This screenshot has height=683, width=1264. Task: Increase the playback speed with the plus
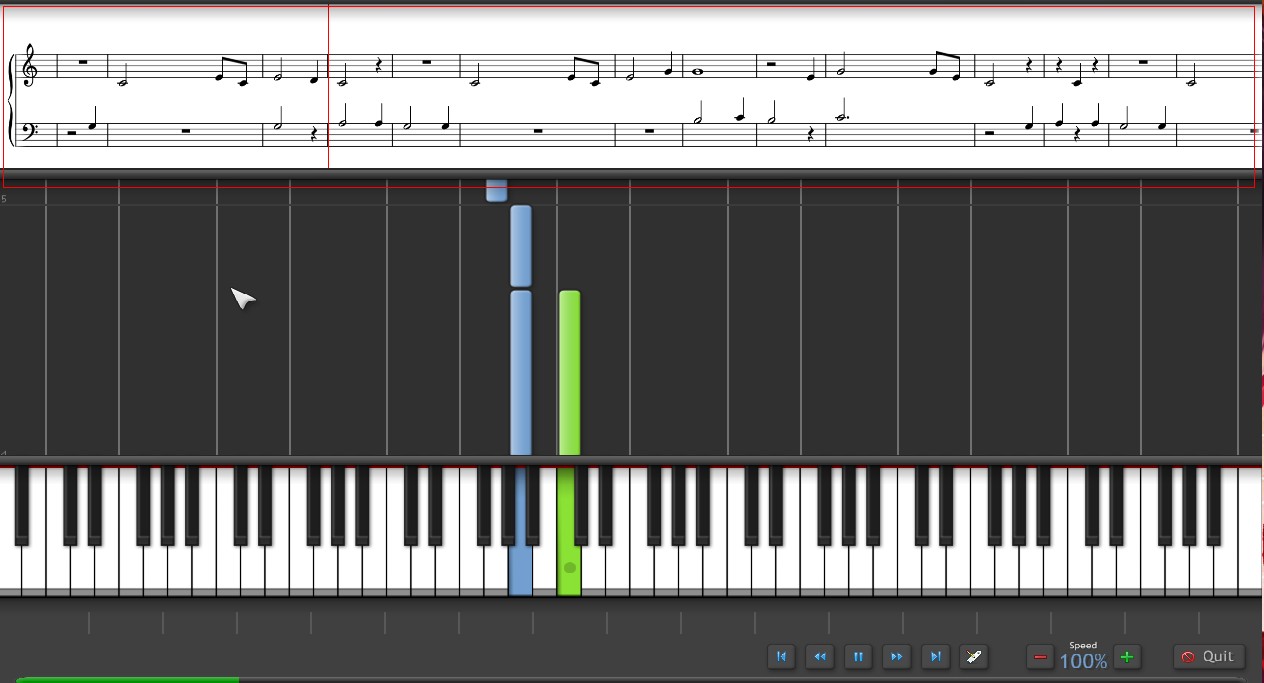[x=1126, y=657]
